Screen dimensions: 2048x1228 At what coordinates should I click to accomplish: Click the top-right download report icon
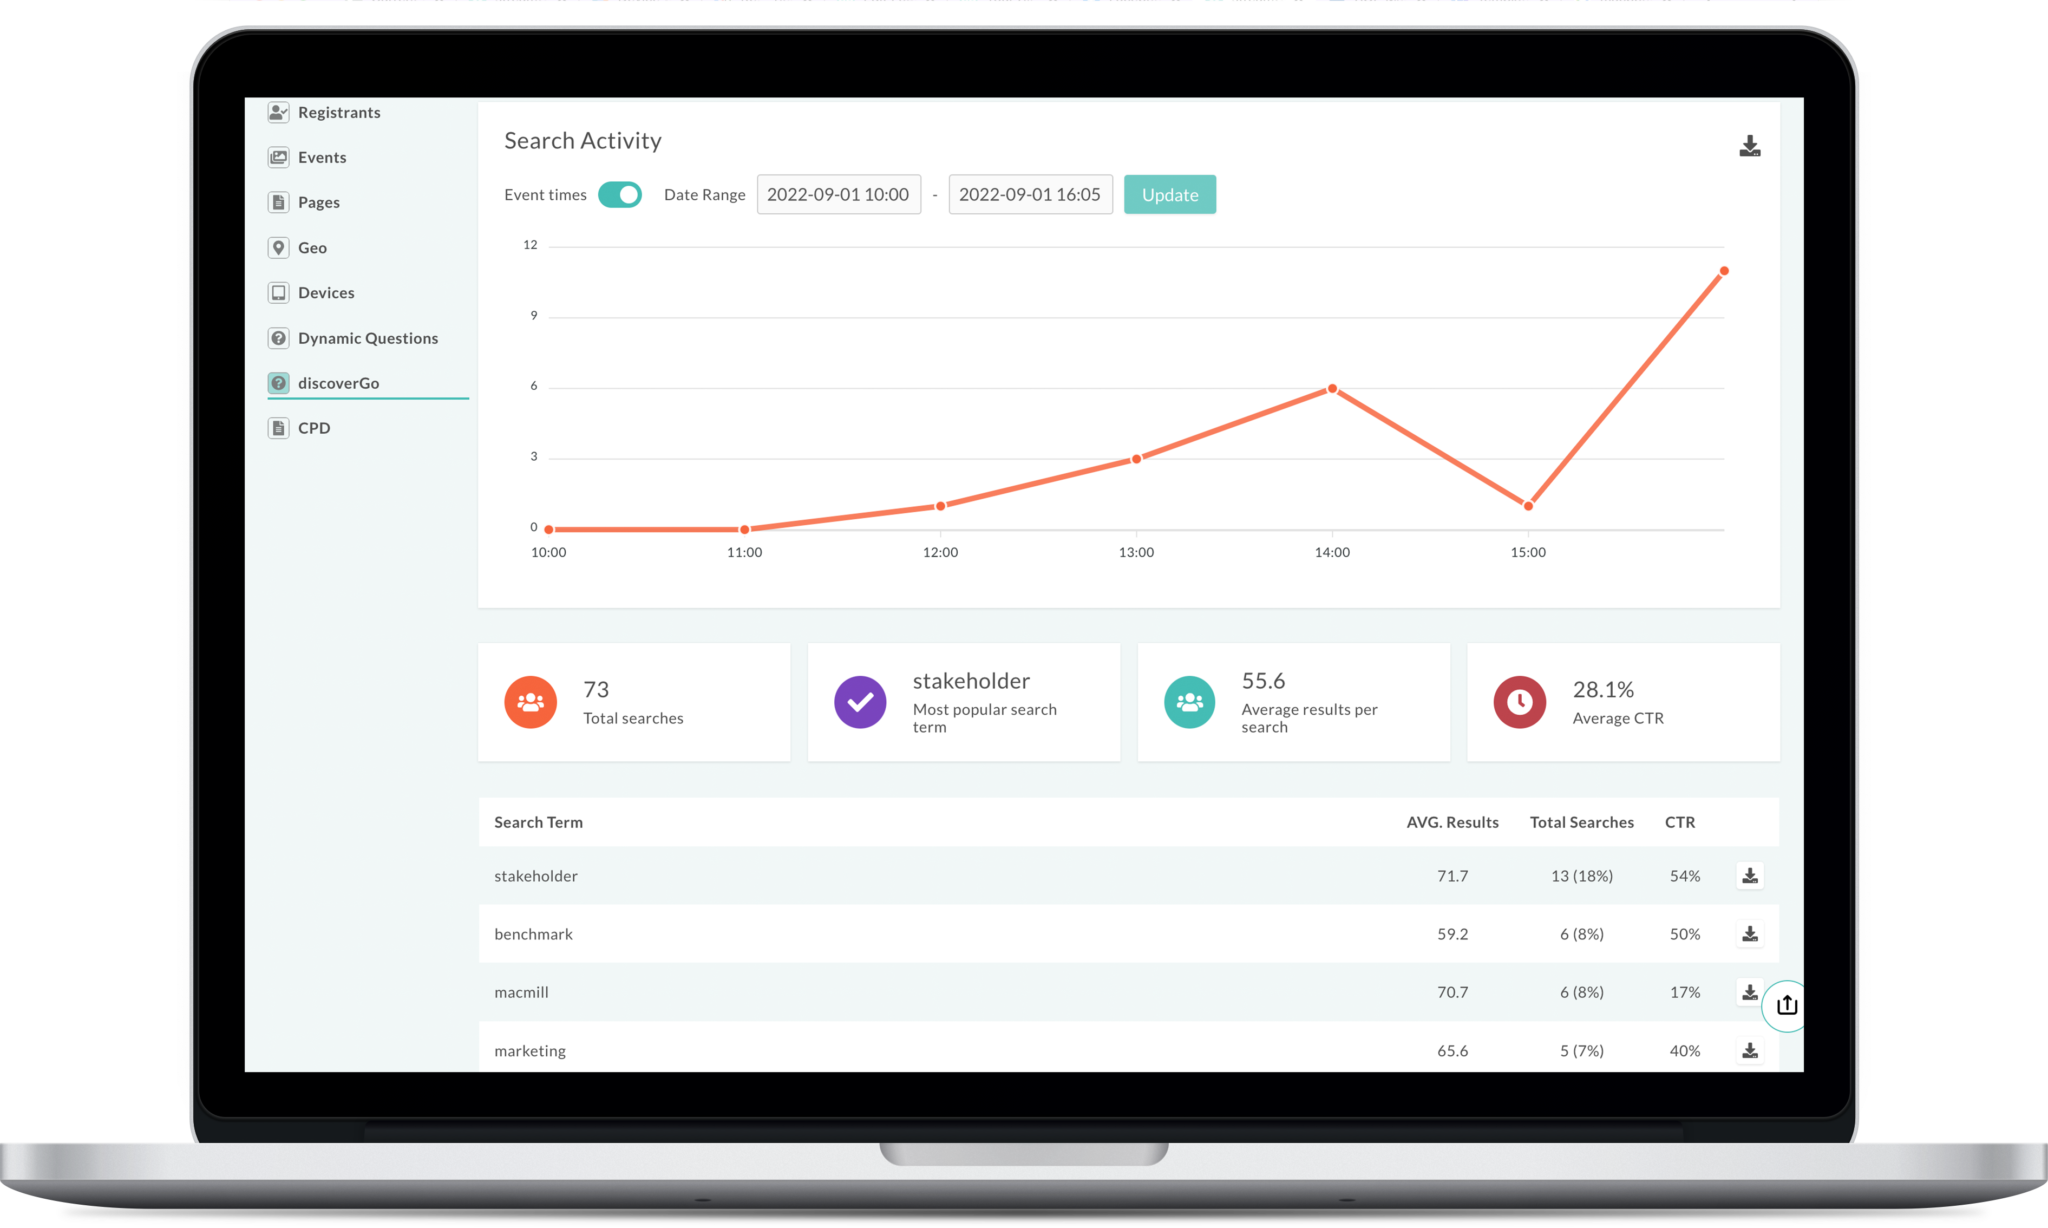tap(1750, 143)
